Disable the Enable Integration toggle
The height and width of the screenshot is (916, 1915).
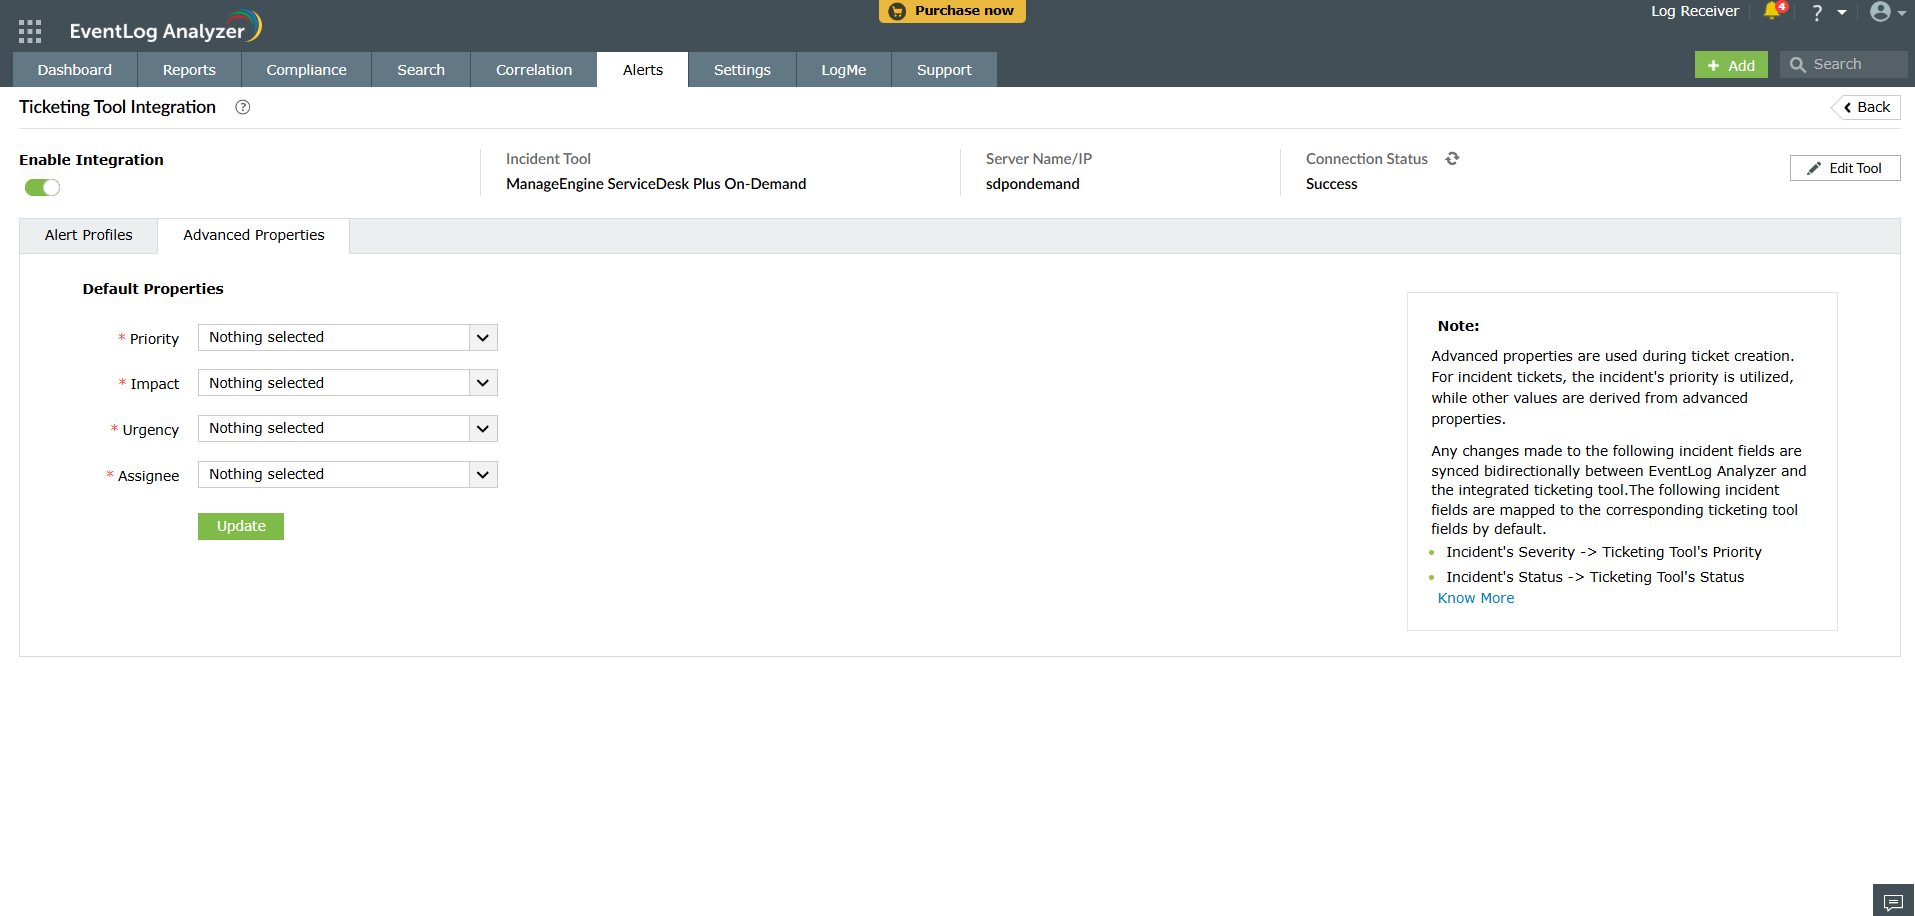pyautogui.click(x=41, y=187)
